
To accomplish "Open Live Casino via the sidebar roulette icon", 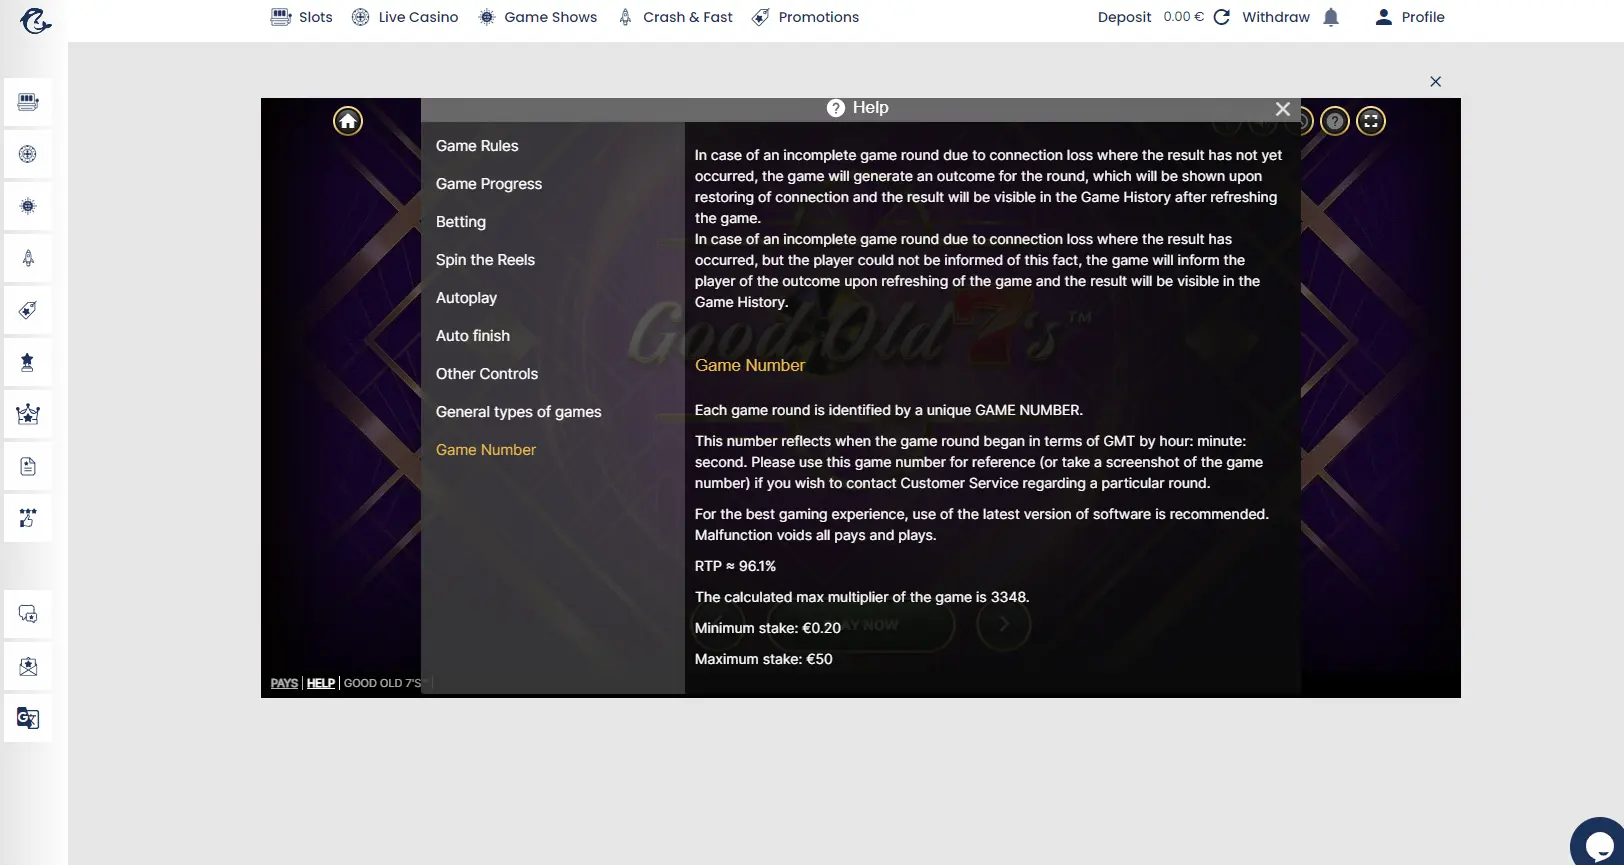I will point(28,154).
